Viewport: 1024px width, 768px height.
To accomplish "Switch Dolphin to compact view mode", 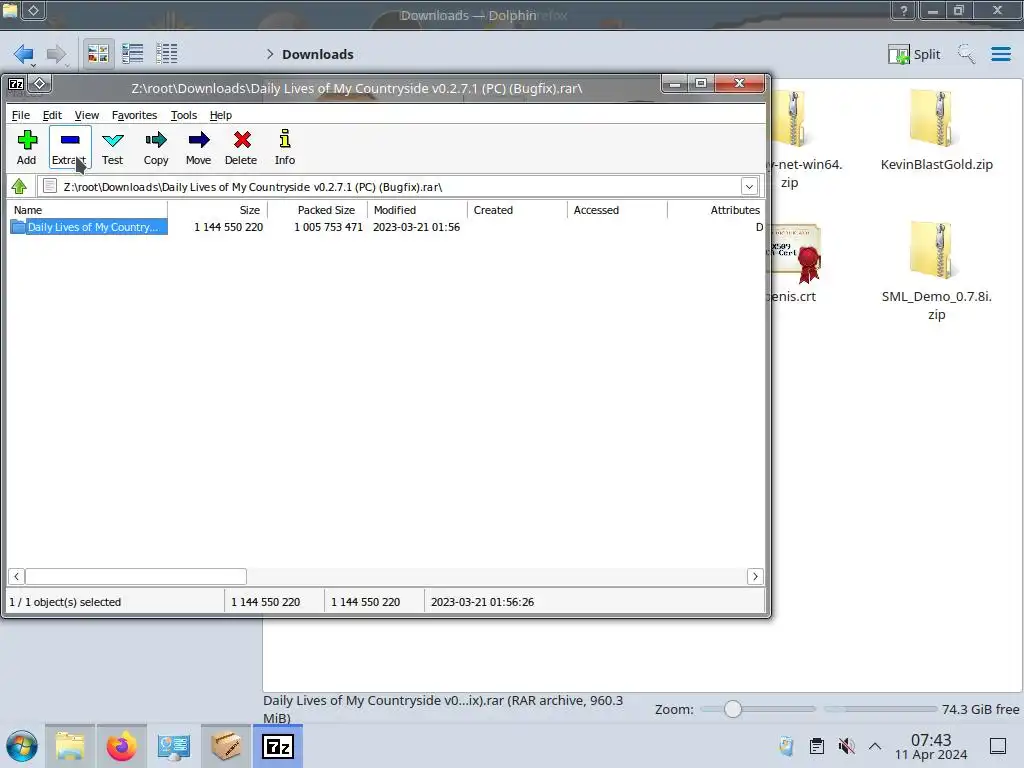I will coord(133,54).
